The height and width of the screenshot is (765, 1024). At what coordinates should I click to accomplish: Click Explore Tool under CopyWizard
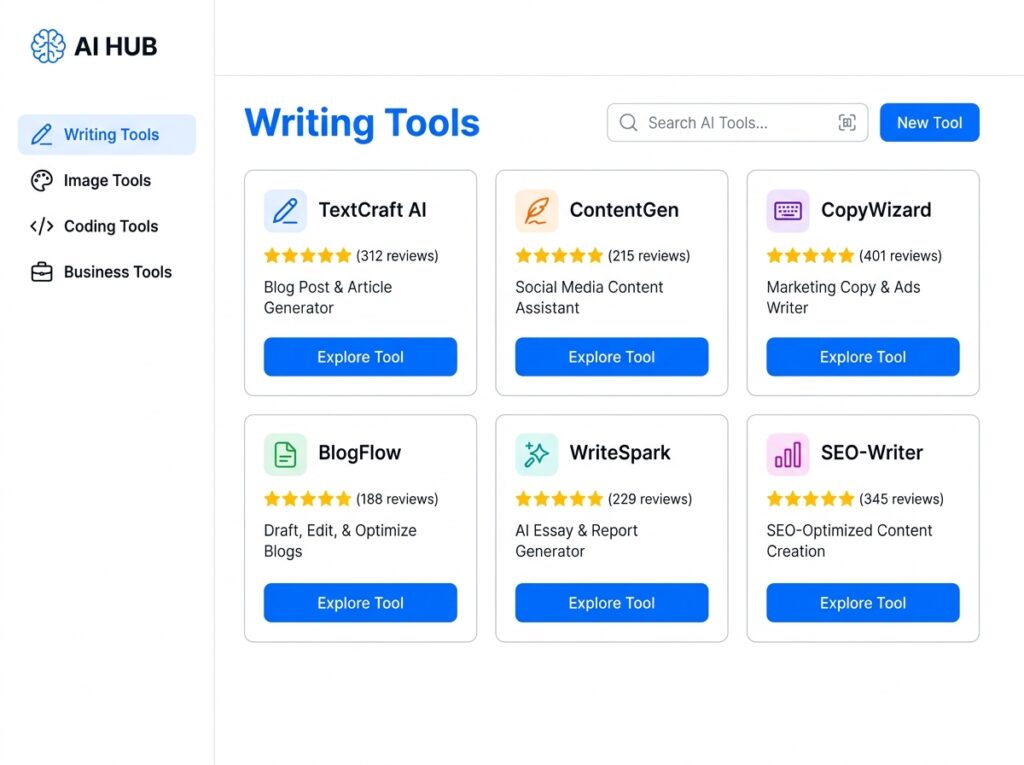[x=863, y=357]
